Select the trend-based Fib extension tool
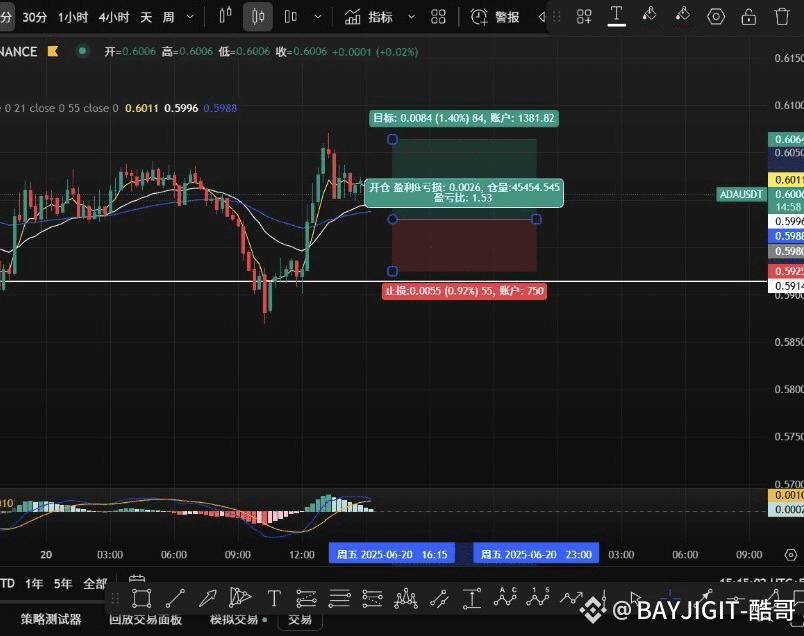Viewport: 804px width, 636px height. point(373,598)
